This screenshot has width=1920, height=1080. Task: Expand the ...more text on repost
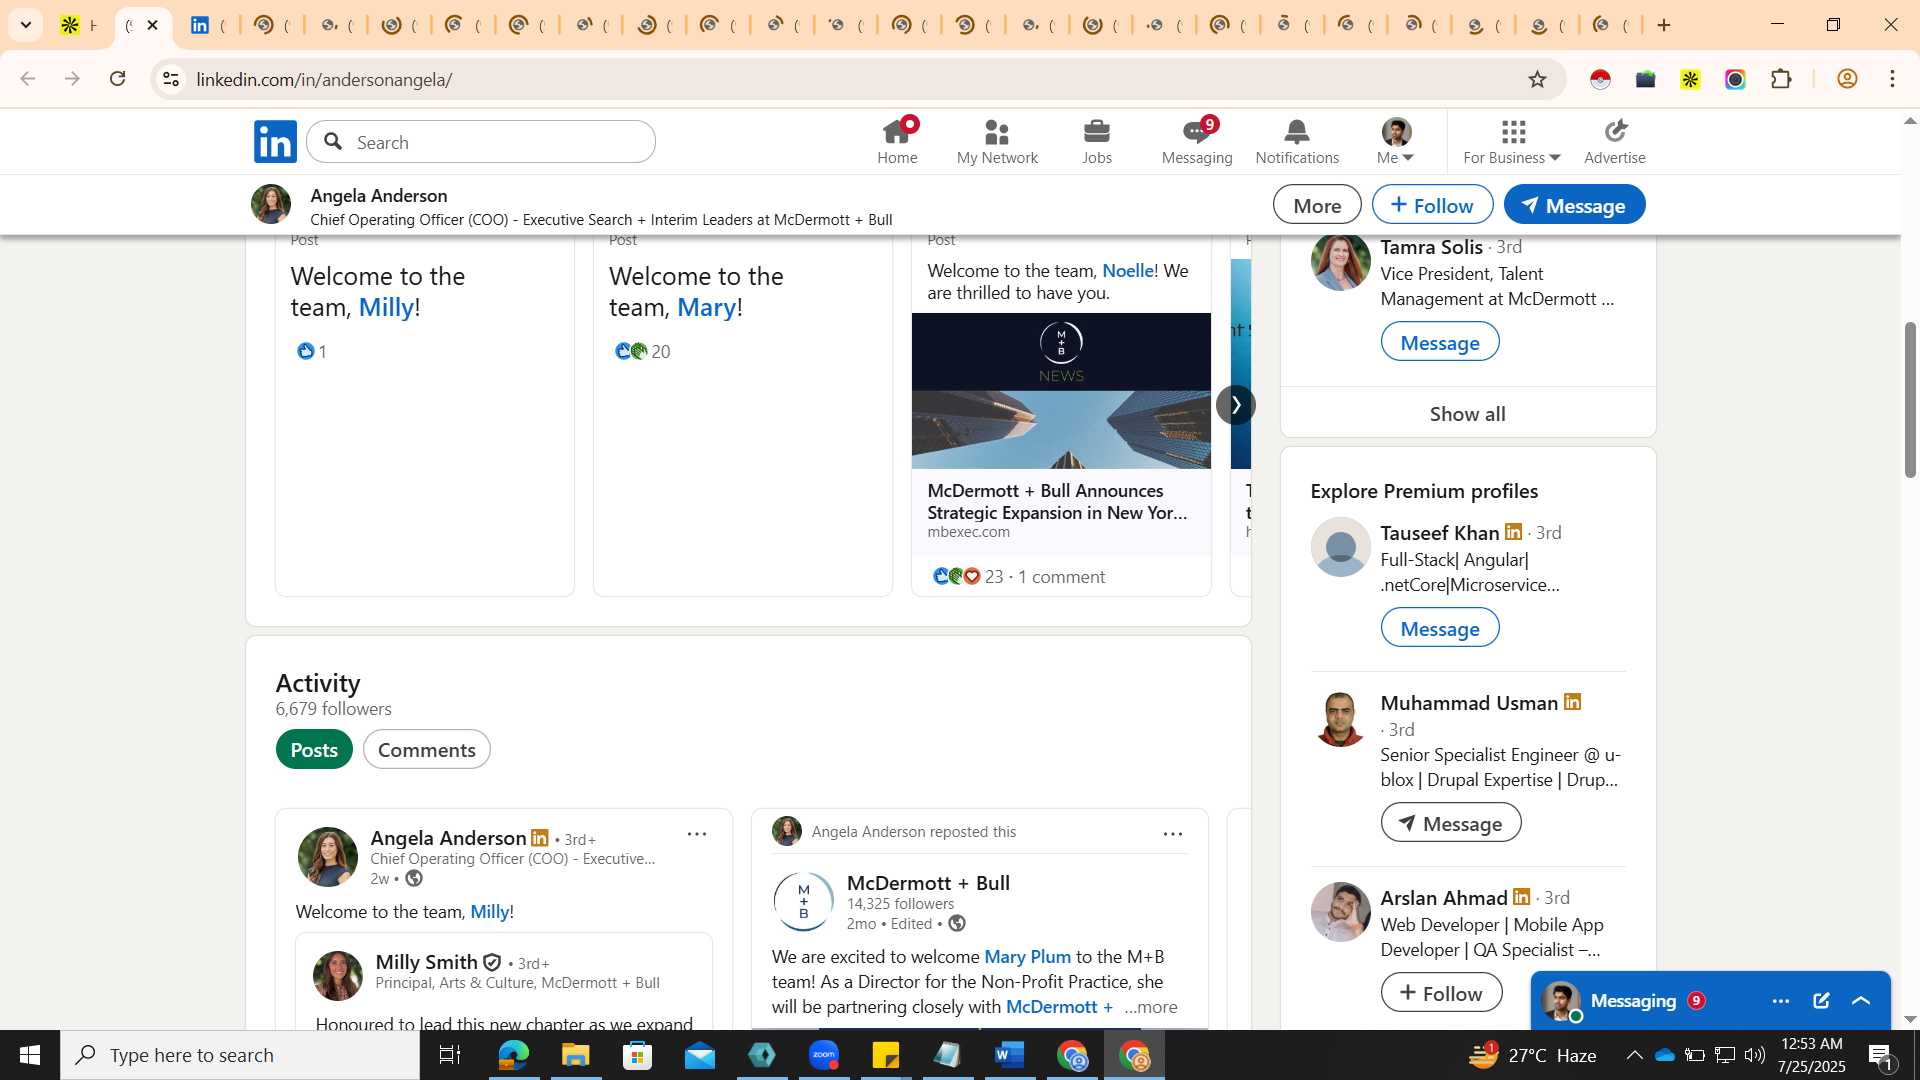point(1150,1007)
